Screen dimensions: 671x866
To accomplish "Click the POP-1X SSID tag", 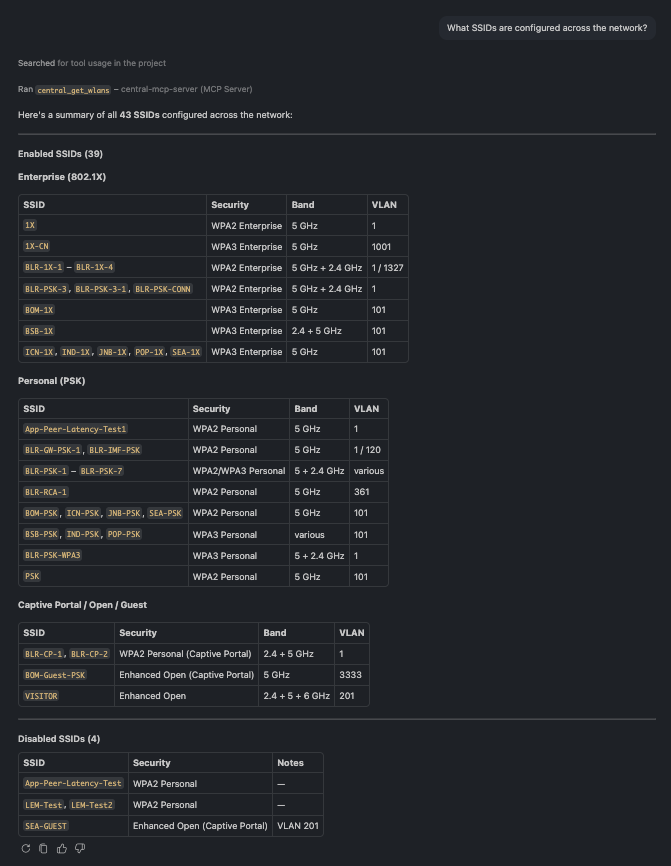I will click(149, 352).
